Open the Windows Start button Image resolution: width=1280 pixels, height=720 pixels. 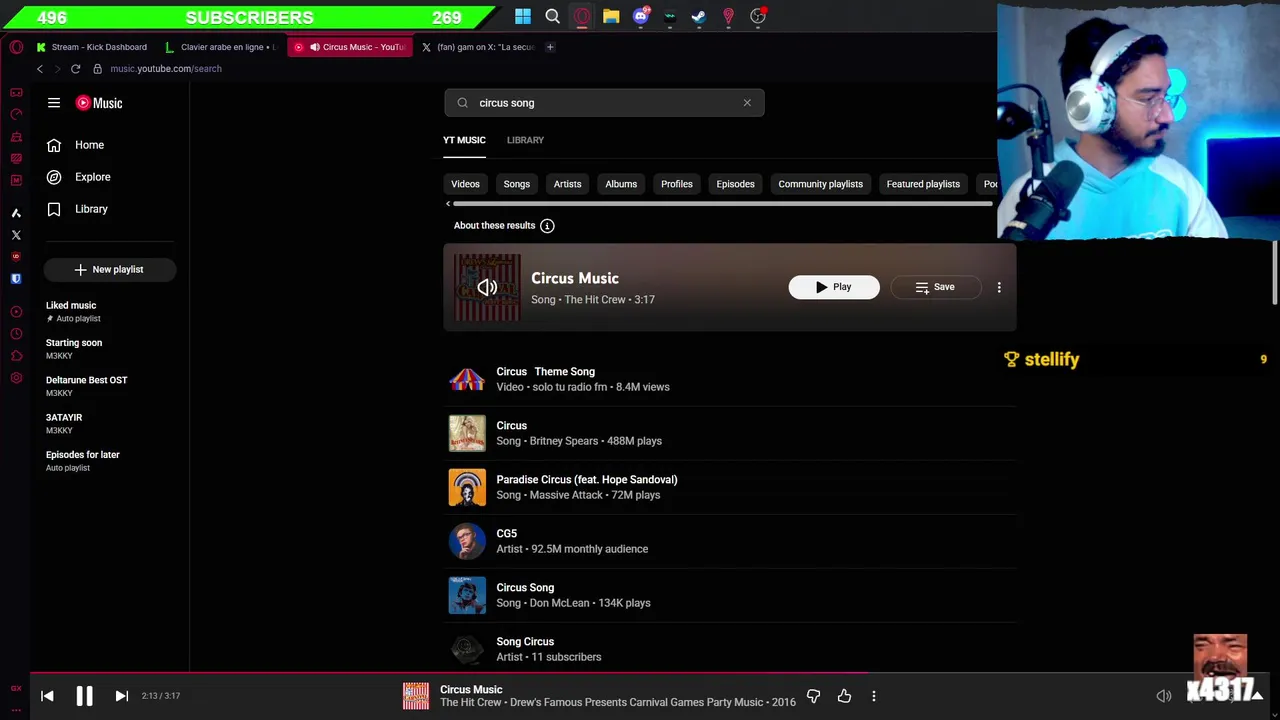click(523, 16)
